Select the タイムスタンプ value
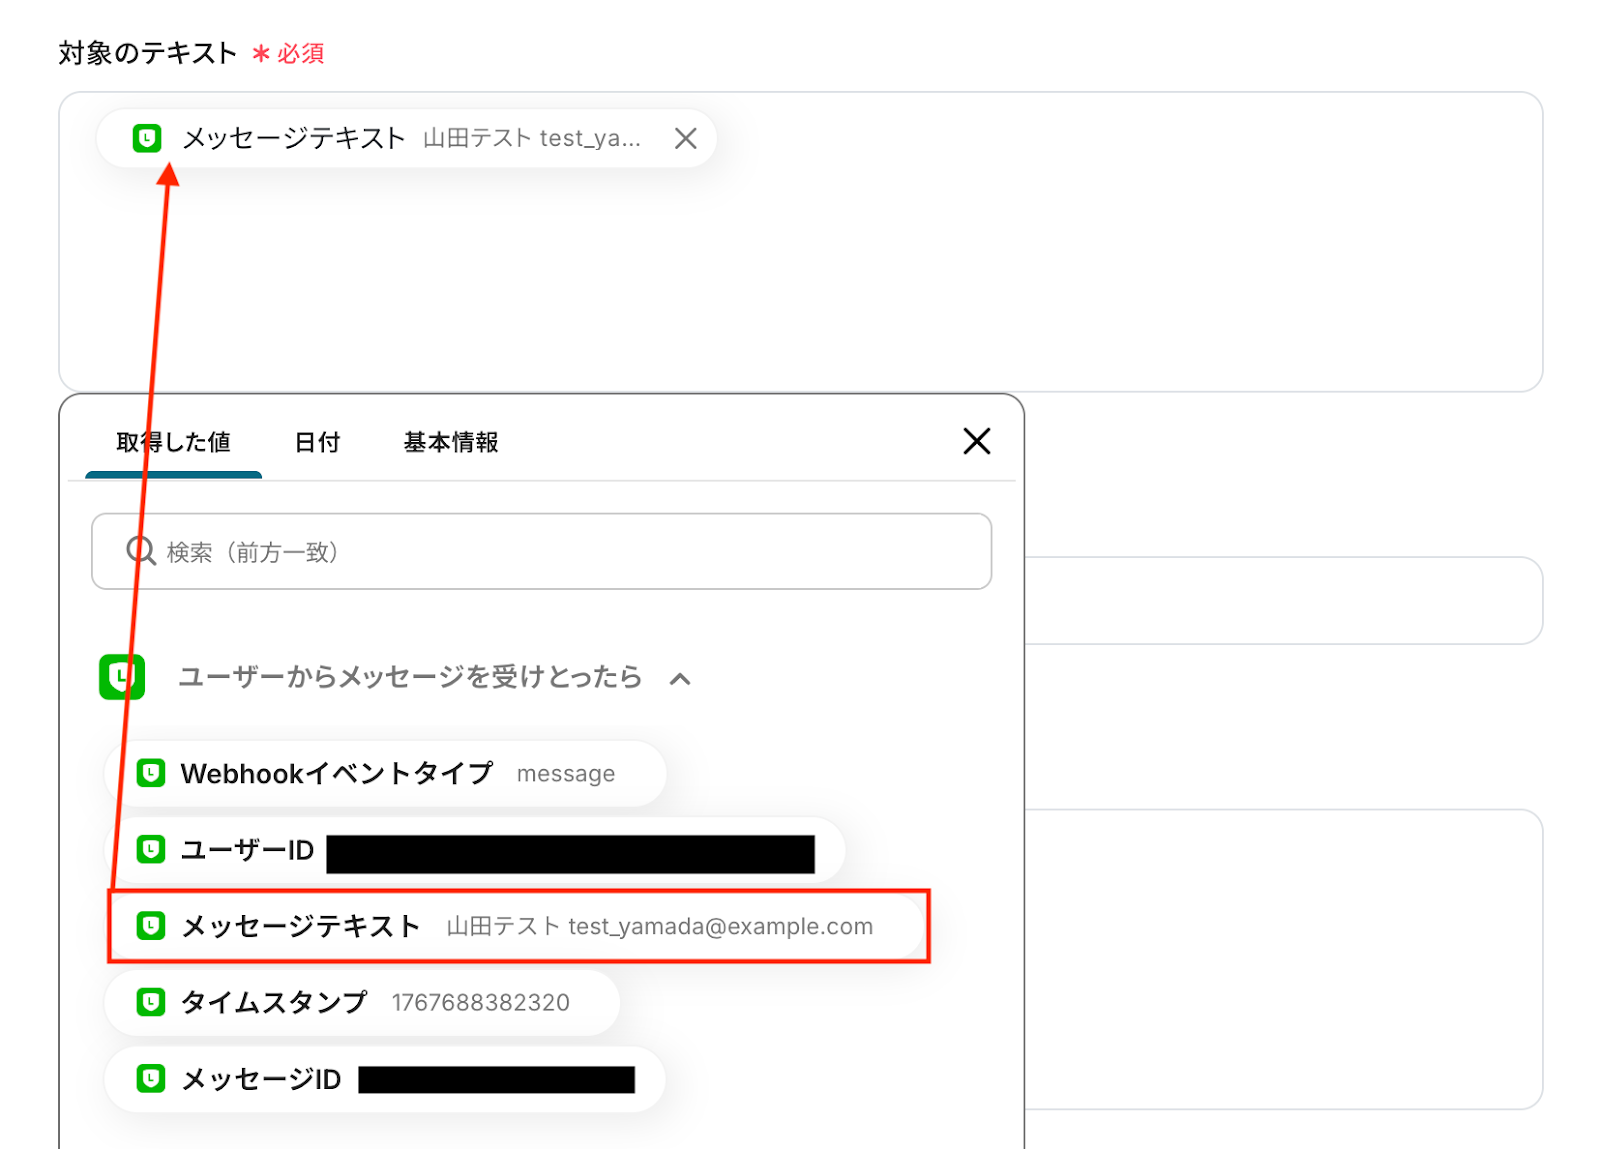1600x1149 pixels. click(362, 1002)
